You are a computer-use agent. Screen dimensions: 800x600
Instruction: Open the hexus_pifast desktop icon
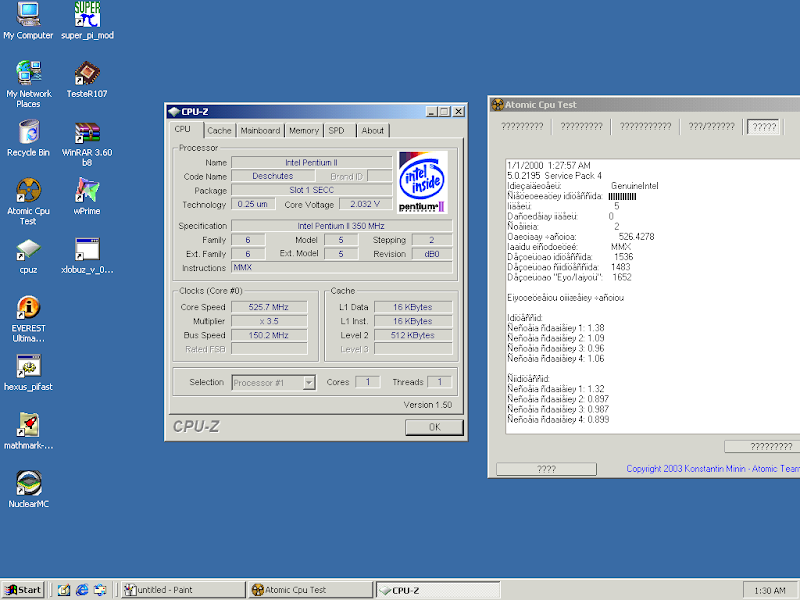click(28, 366)
